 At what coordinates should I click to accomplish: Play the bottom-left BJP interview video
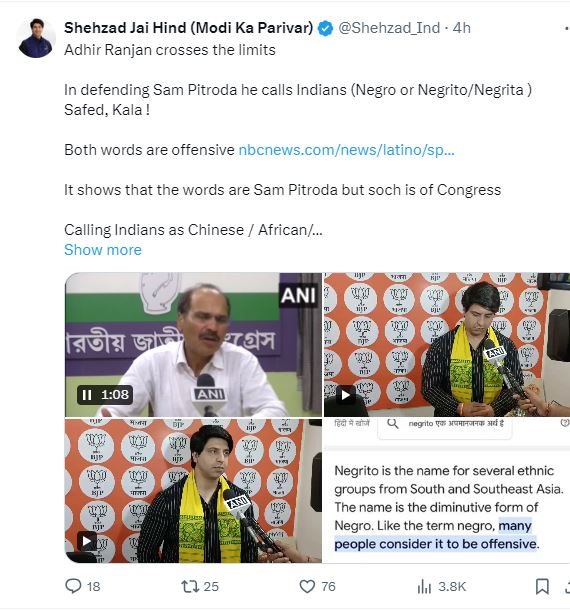[x=86, y=541]
